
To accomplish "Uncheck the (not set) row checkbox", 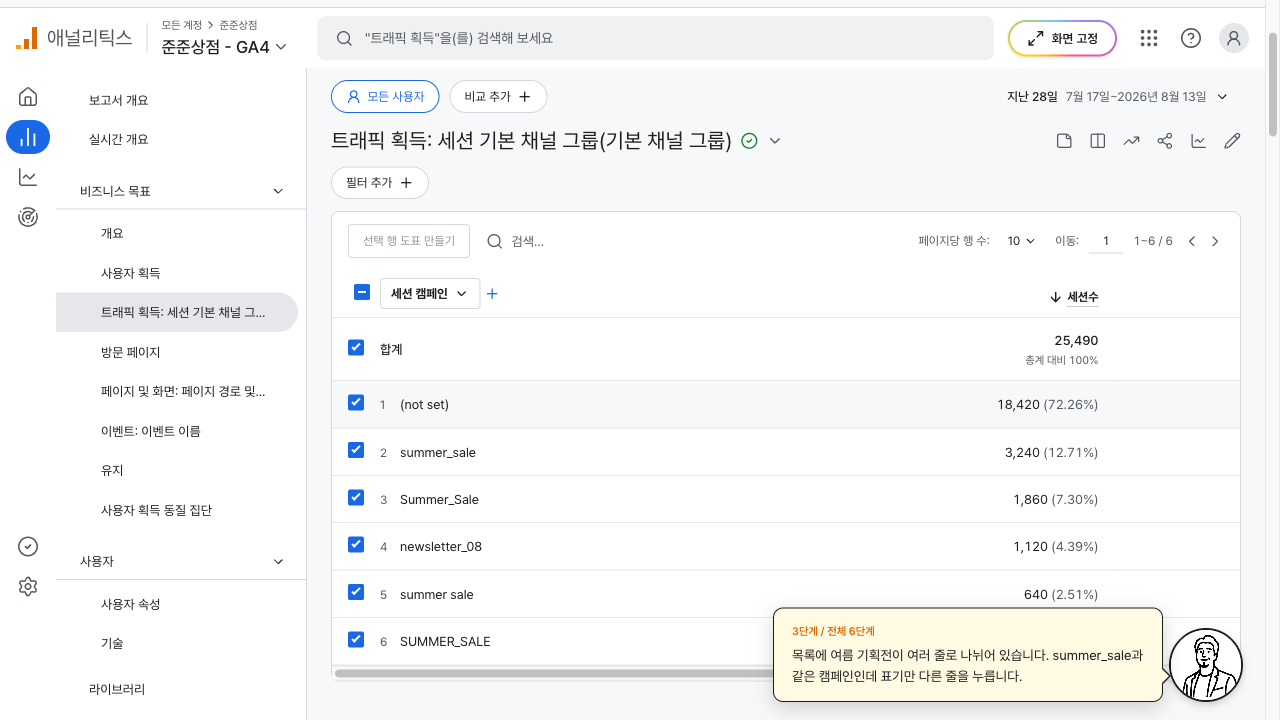I will click(x=356, y=402).
